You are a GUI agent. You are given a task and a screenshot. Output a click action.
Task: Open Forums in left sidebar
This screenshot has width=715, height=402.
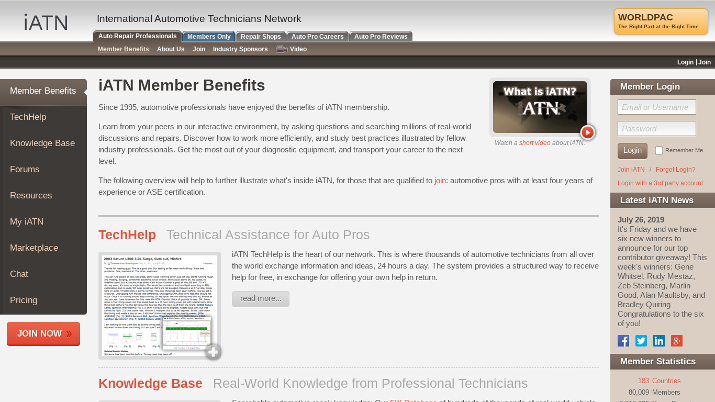pos(43,169)
